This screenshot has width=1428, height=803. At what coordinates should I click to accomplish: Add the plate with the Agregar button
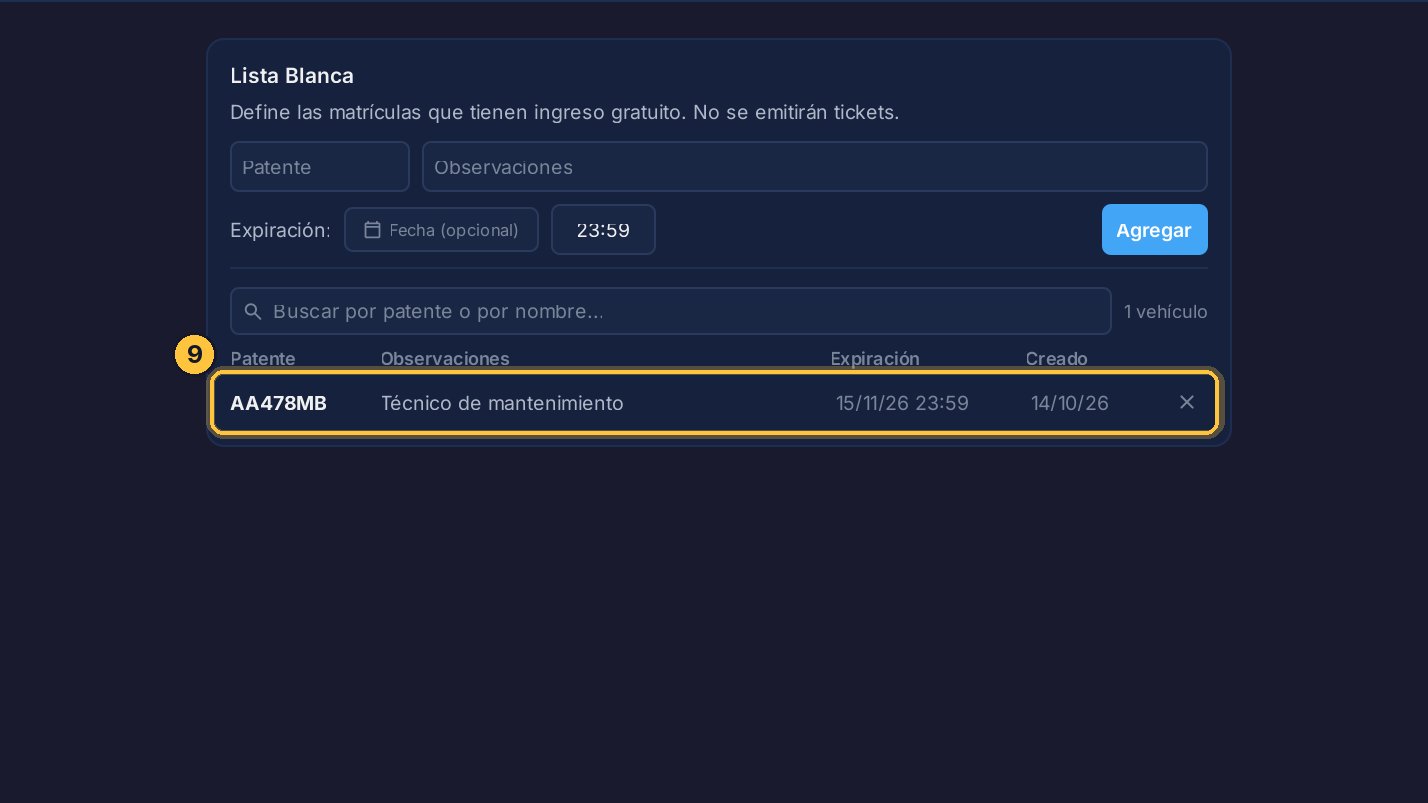(1154, 230)
